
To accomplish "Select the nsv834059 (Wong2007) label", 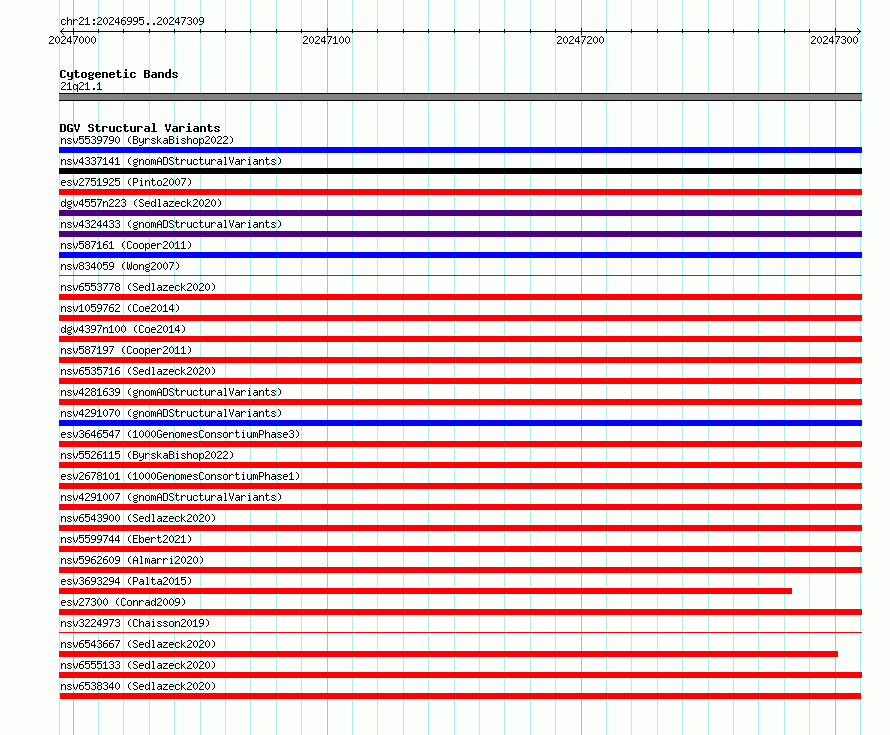I will tap(120, 266).
